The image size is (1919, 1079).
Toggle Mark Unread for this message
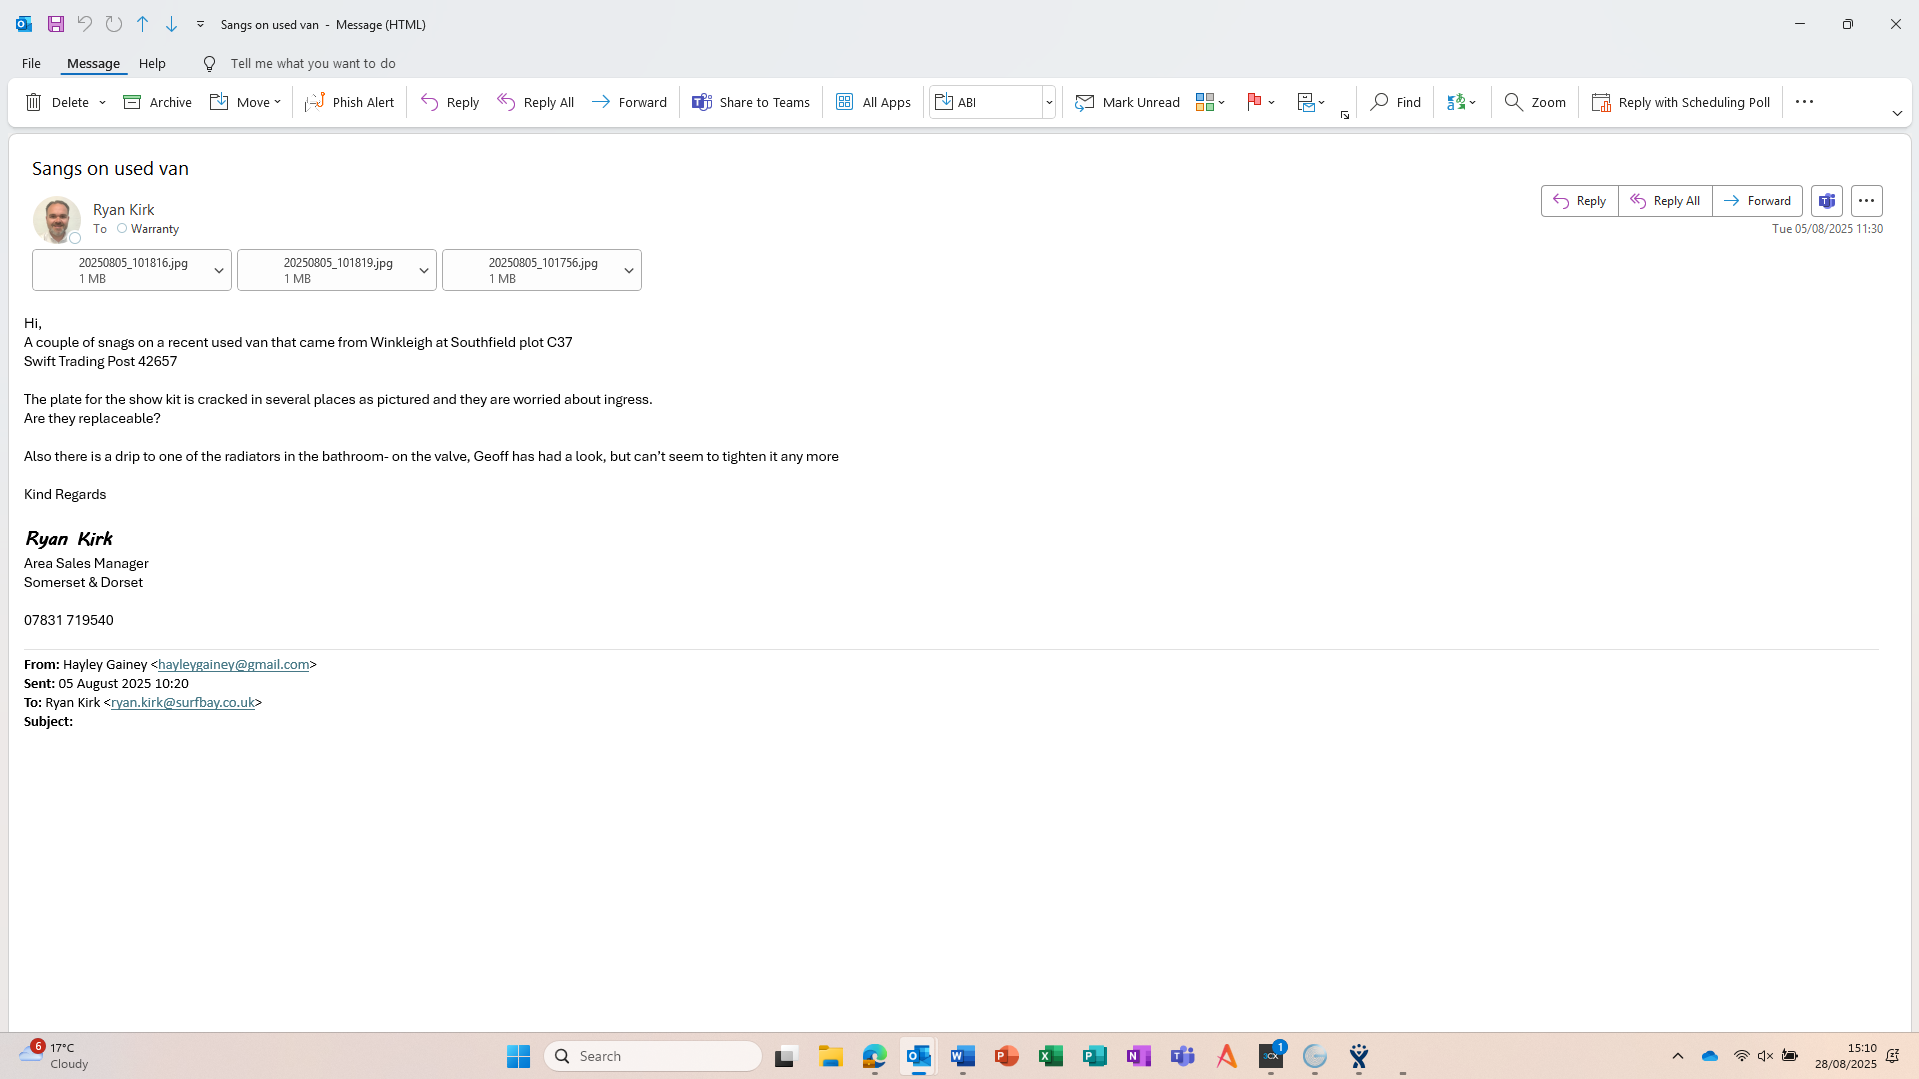1127,102
